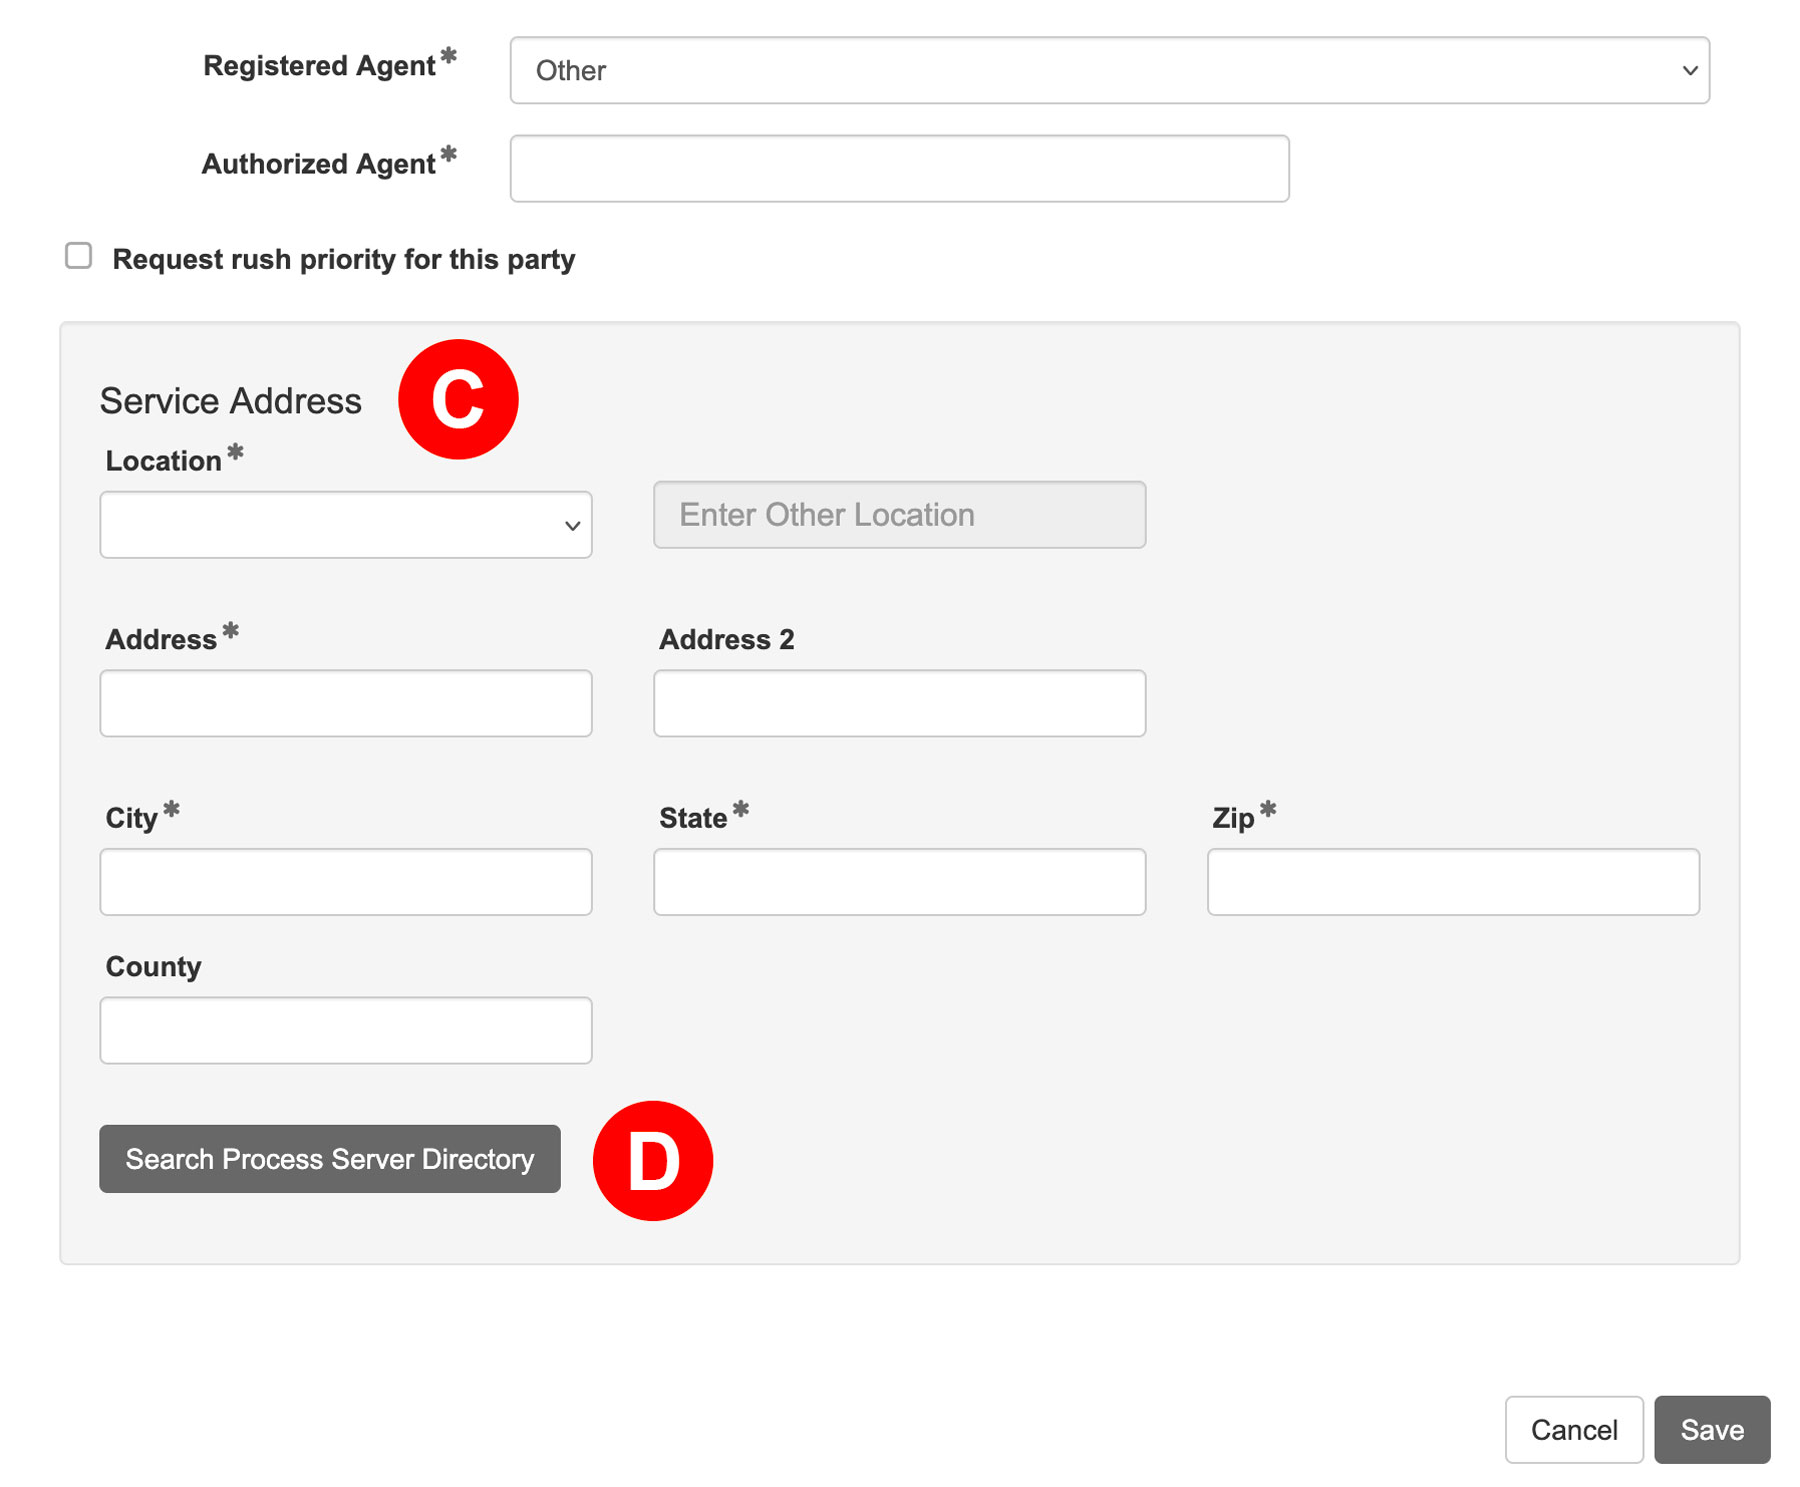Click the Enter Other Location field
Image resolution: width=1800 pixels, height=1487 pixels.
[899, 515]
